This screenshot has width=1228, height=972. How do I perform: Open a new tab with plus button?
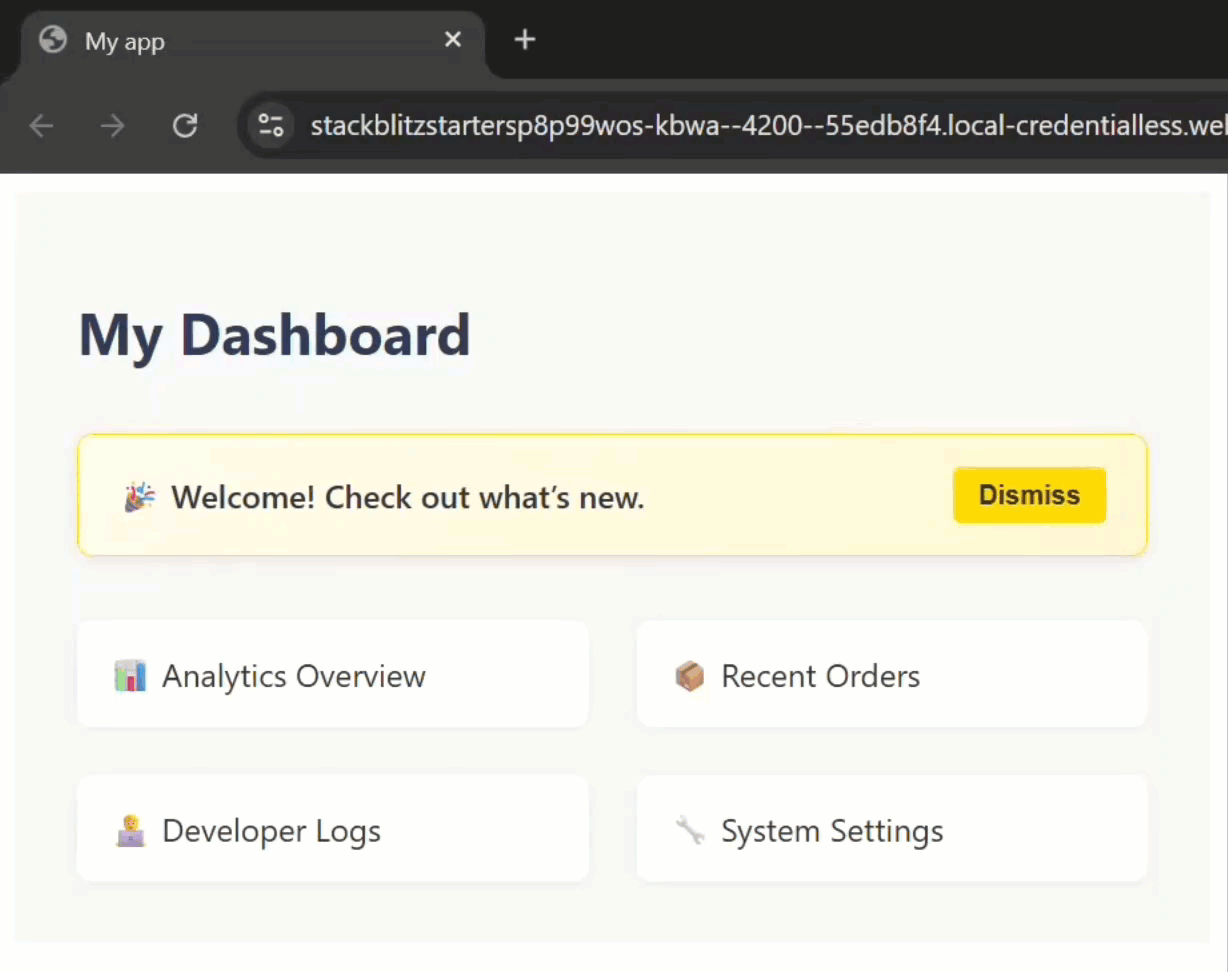[525, 40]
